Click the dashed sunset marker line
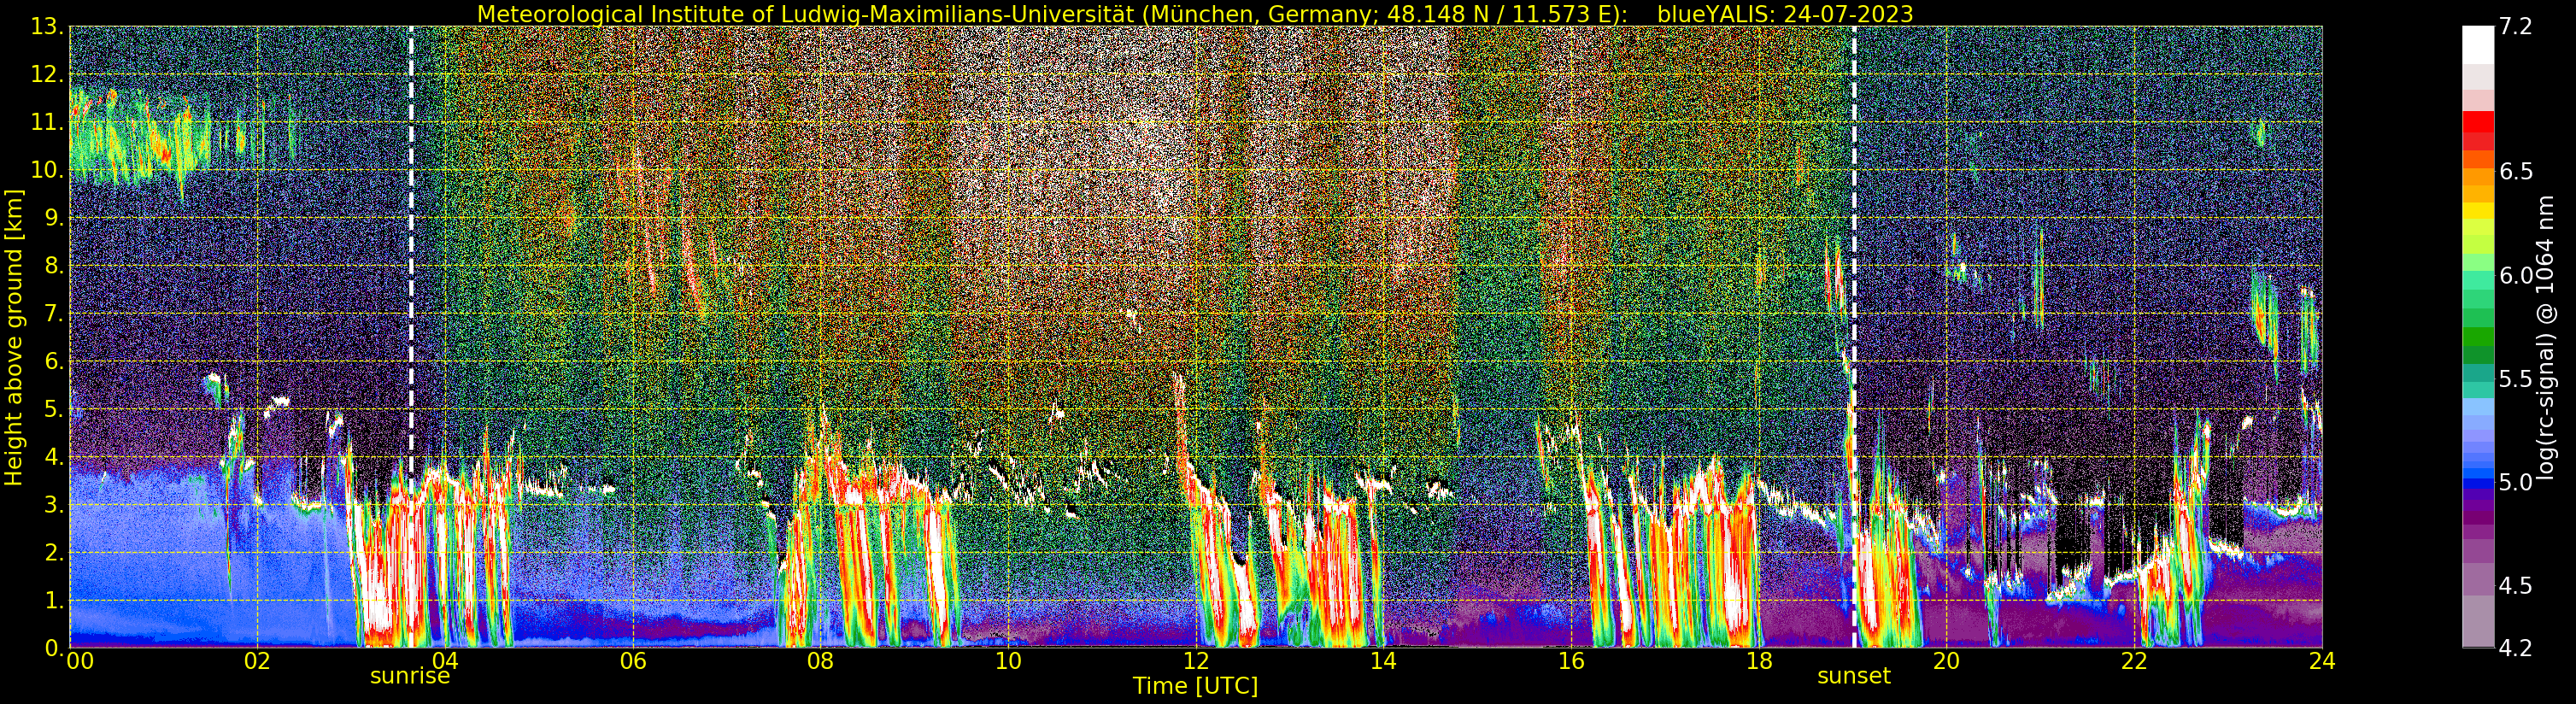2576x704 pixels. click(x=1854, y=337)
